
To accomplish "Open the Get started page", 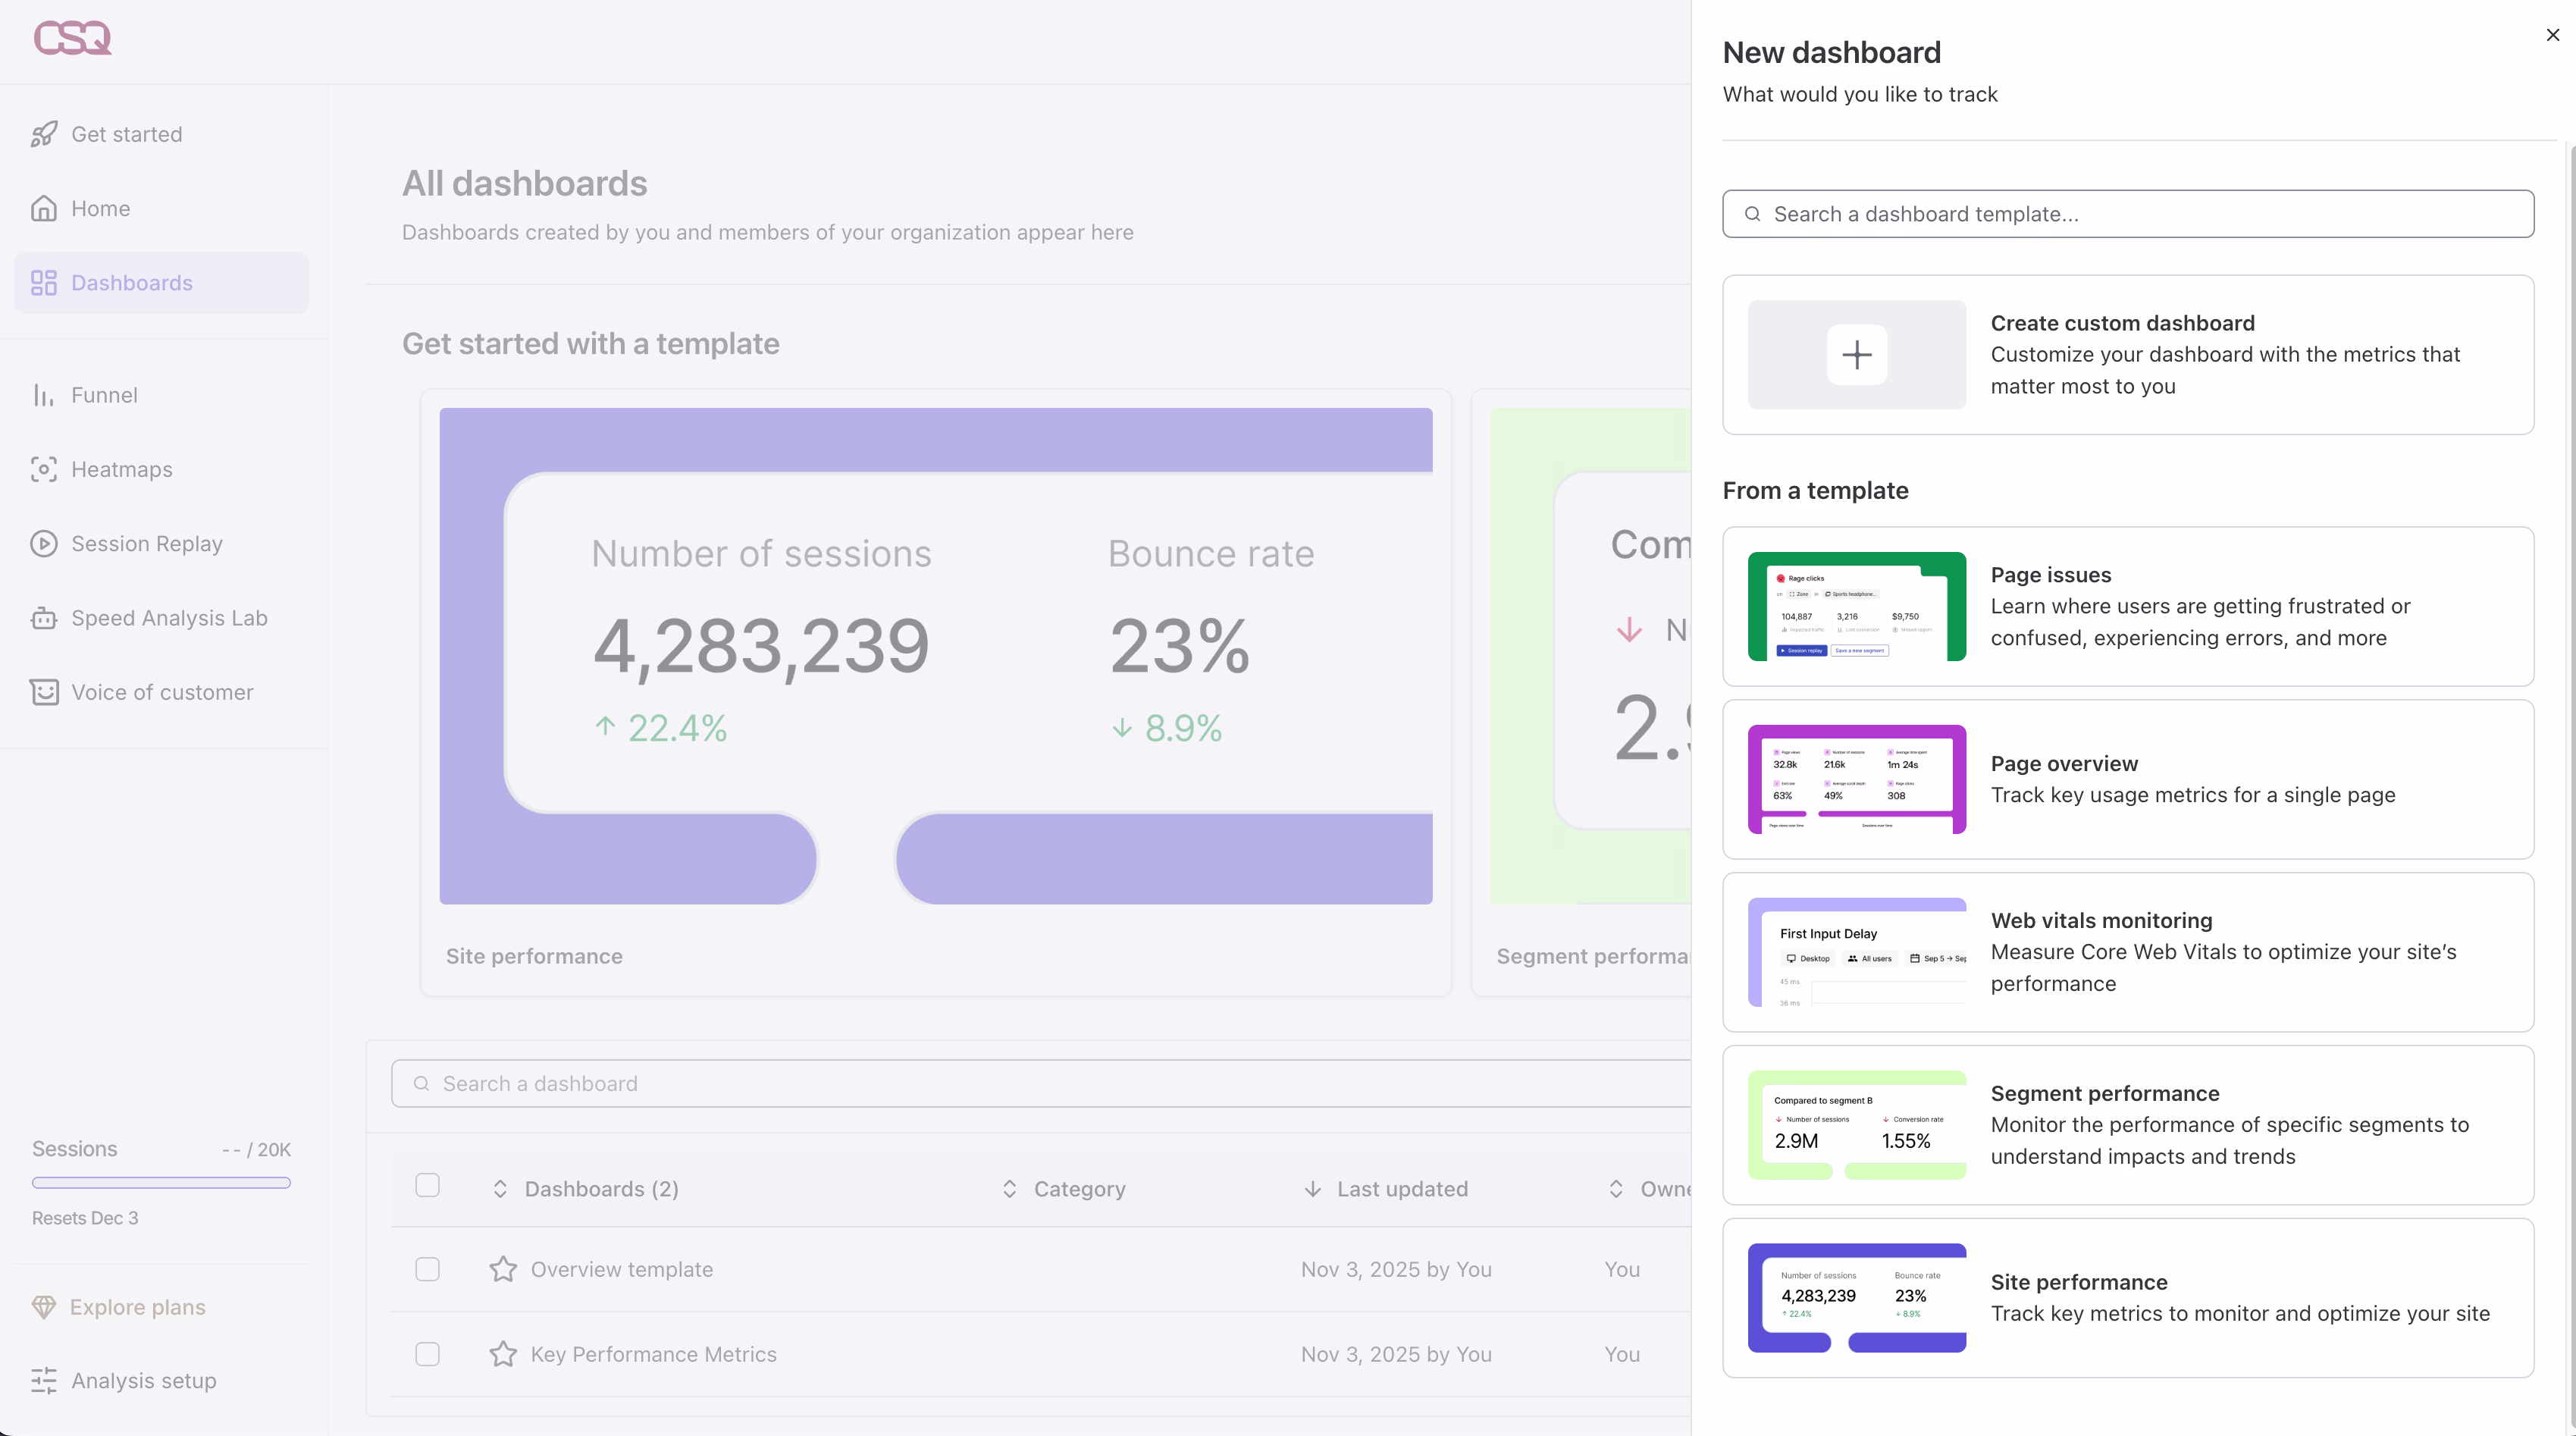I will pos(126,133).
